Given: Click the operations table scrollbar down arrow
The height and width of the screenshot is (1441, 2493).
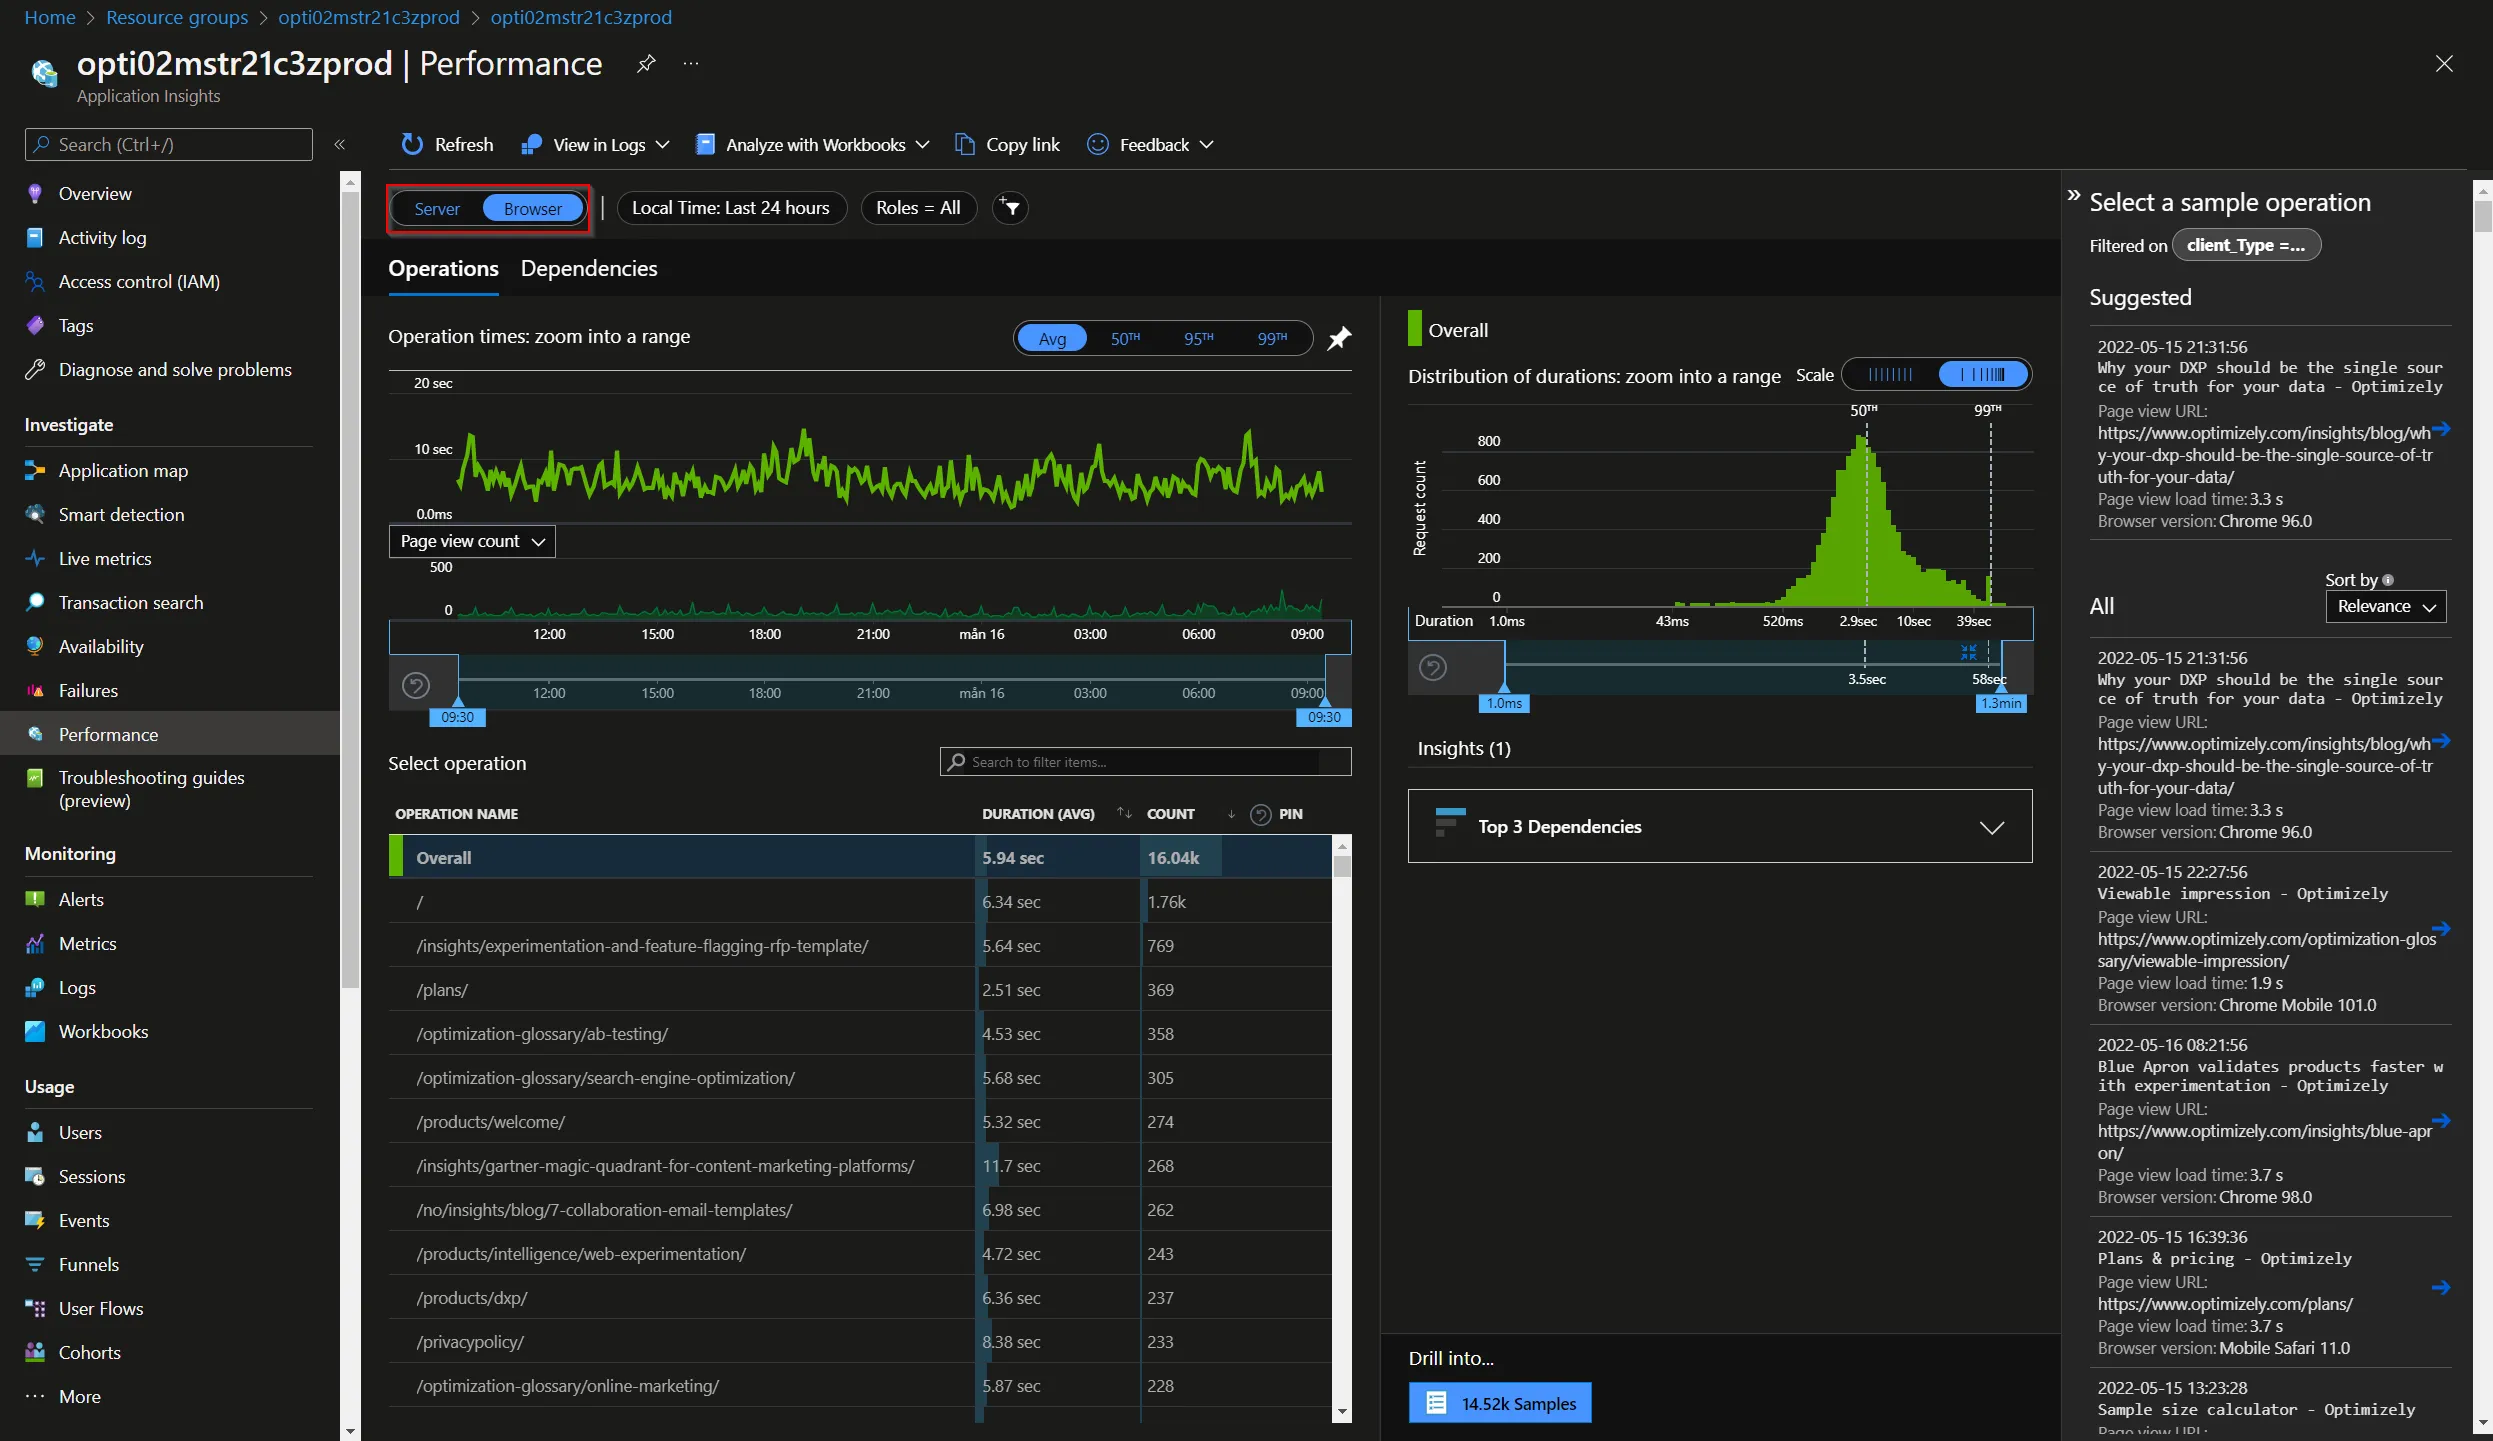Looking at the screenshot, I should (x=1342, y=1412).
